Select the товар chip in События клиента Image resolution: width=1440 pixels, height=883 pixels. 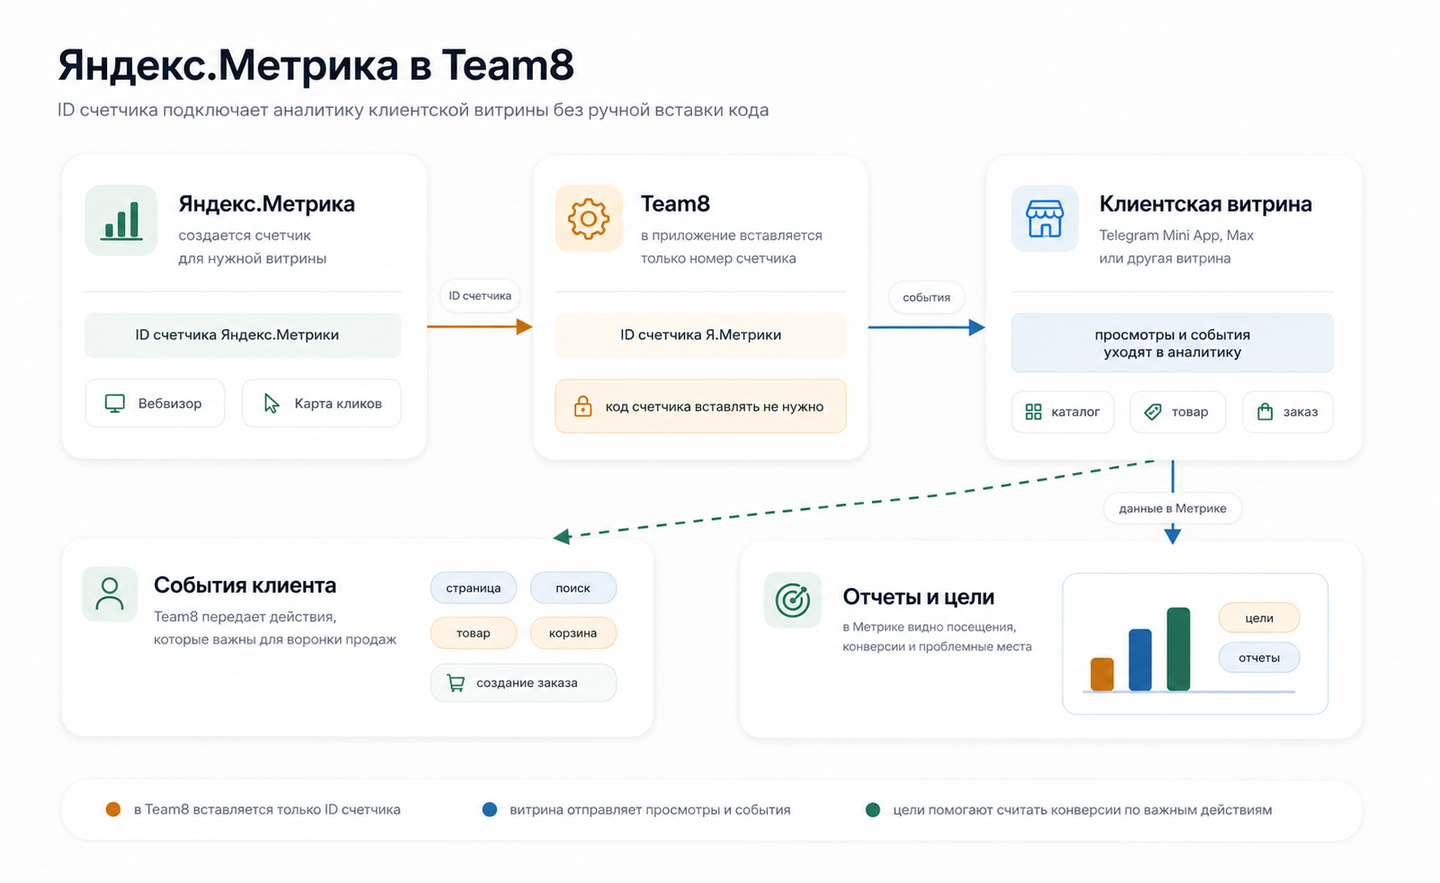pyautogui.click(x=473, y=633)
